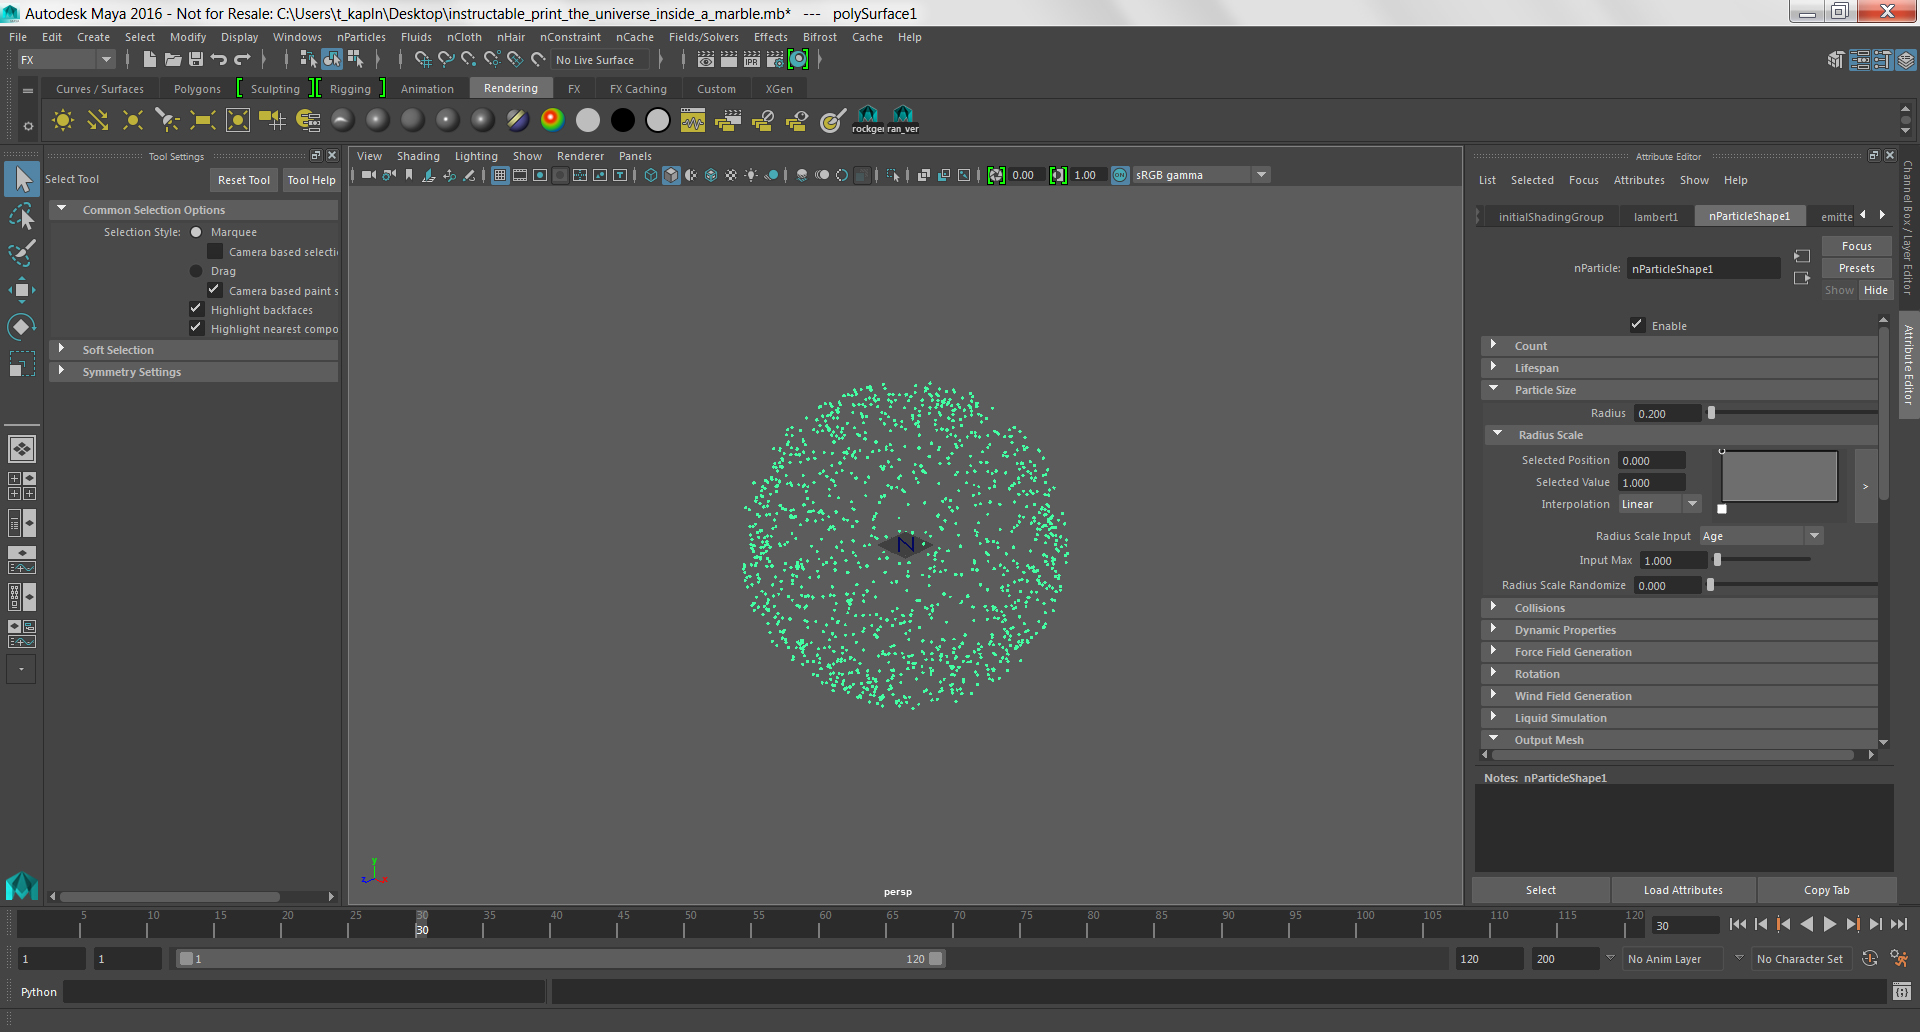Click the Presets button
1920x1032 pixels.
point(1856,268)
